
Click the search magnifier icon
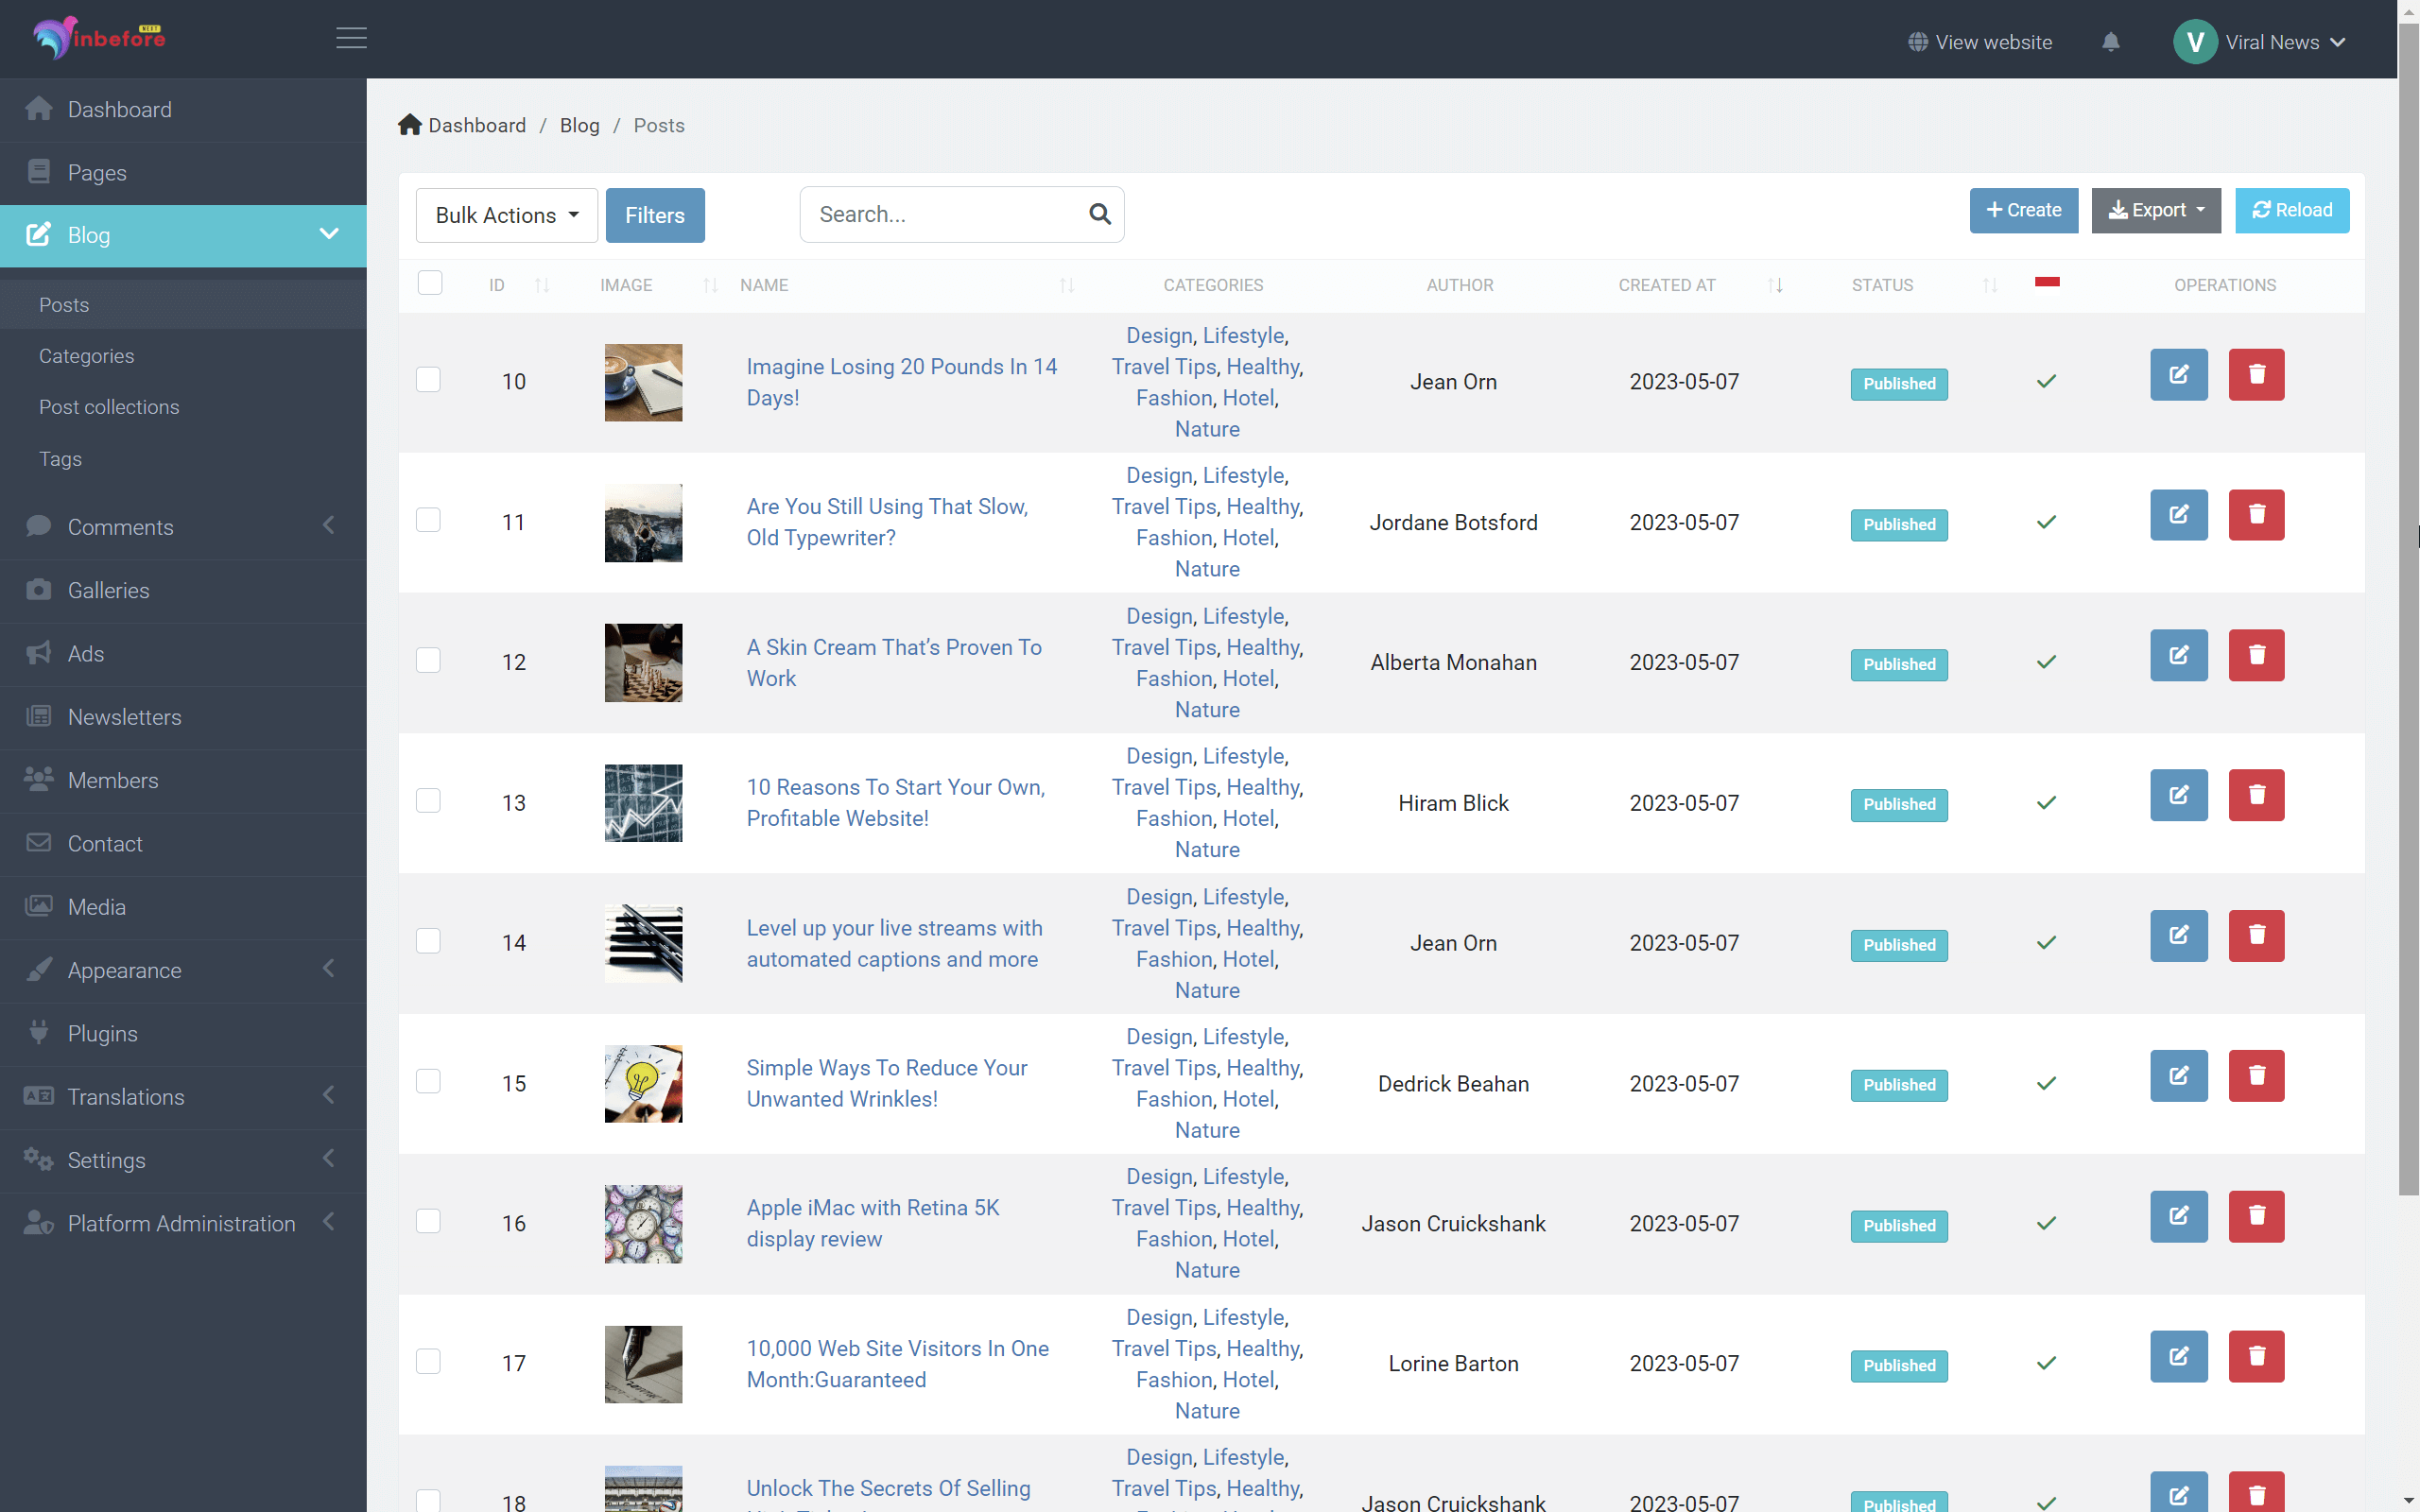pos(1100,214)
